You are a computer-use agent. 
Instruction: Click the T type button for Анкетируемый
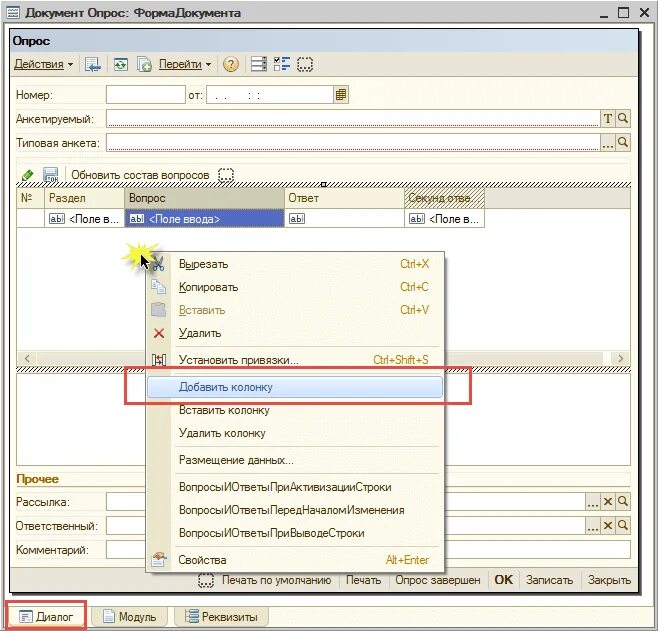click(608, 119)
